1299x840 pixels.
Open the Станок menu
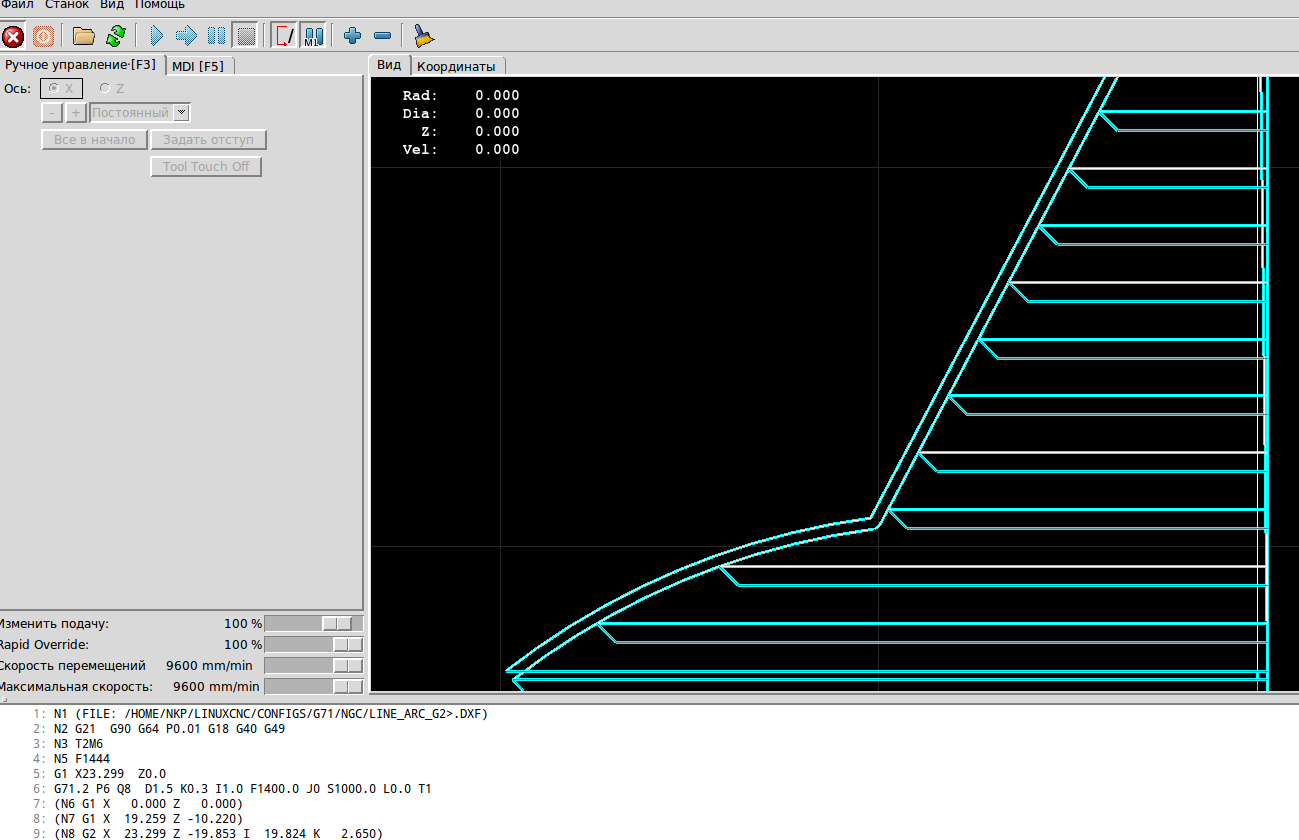tap(67, 5)
